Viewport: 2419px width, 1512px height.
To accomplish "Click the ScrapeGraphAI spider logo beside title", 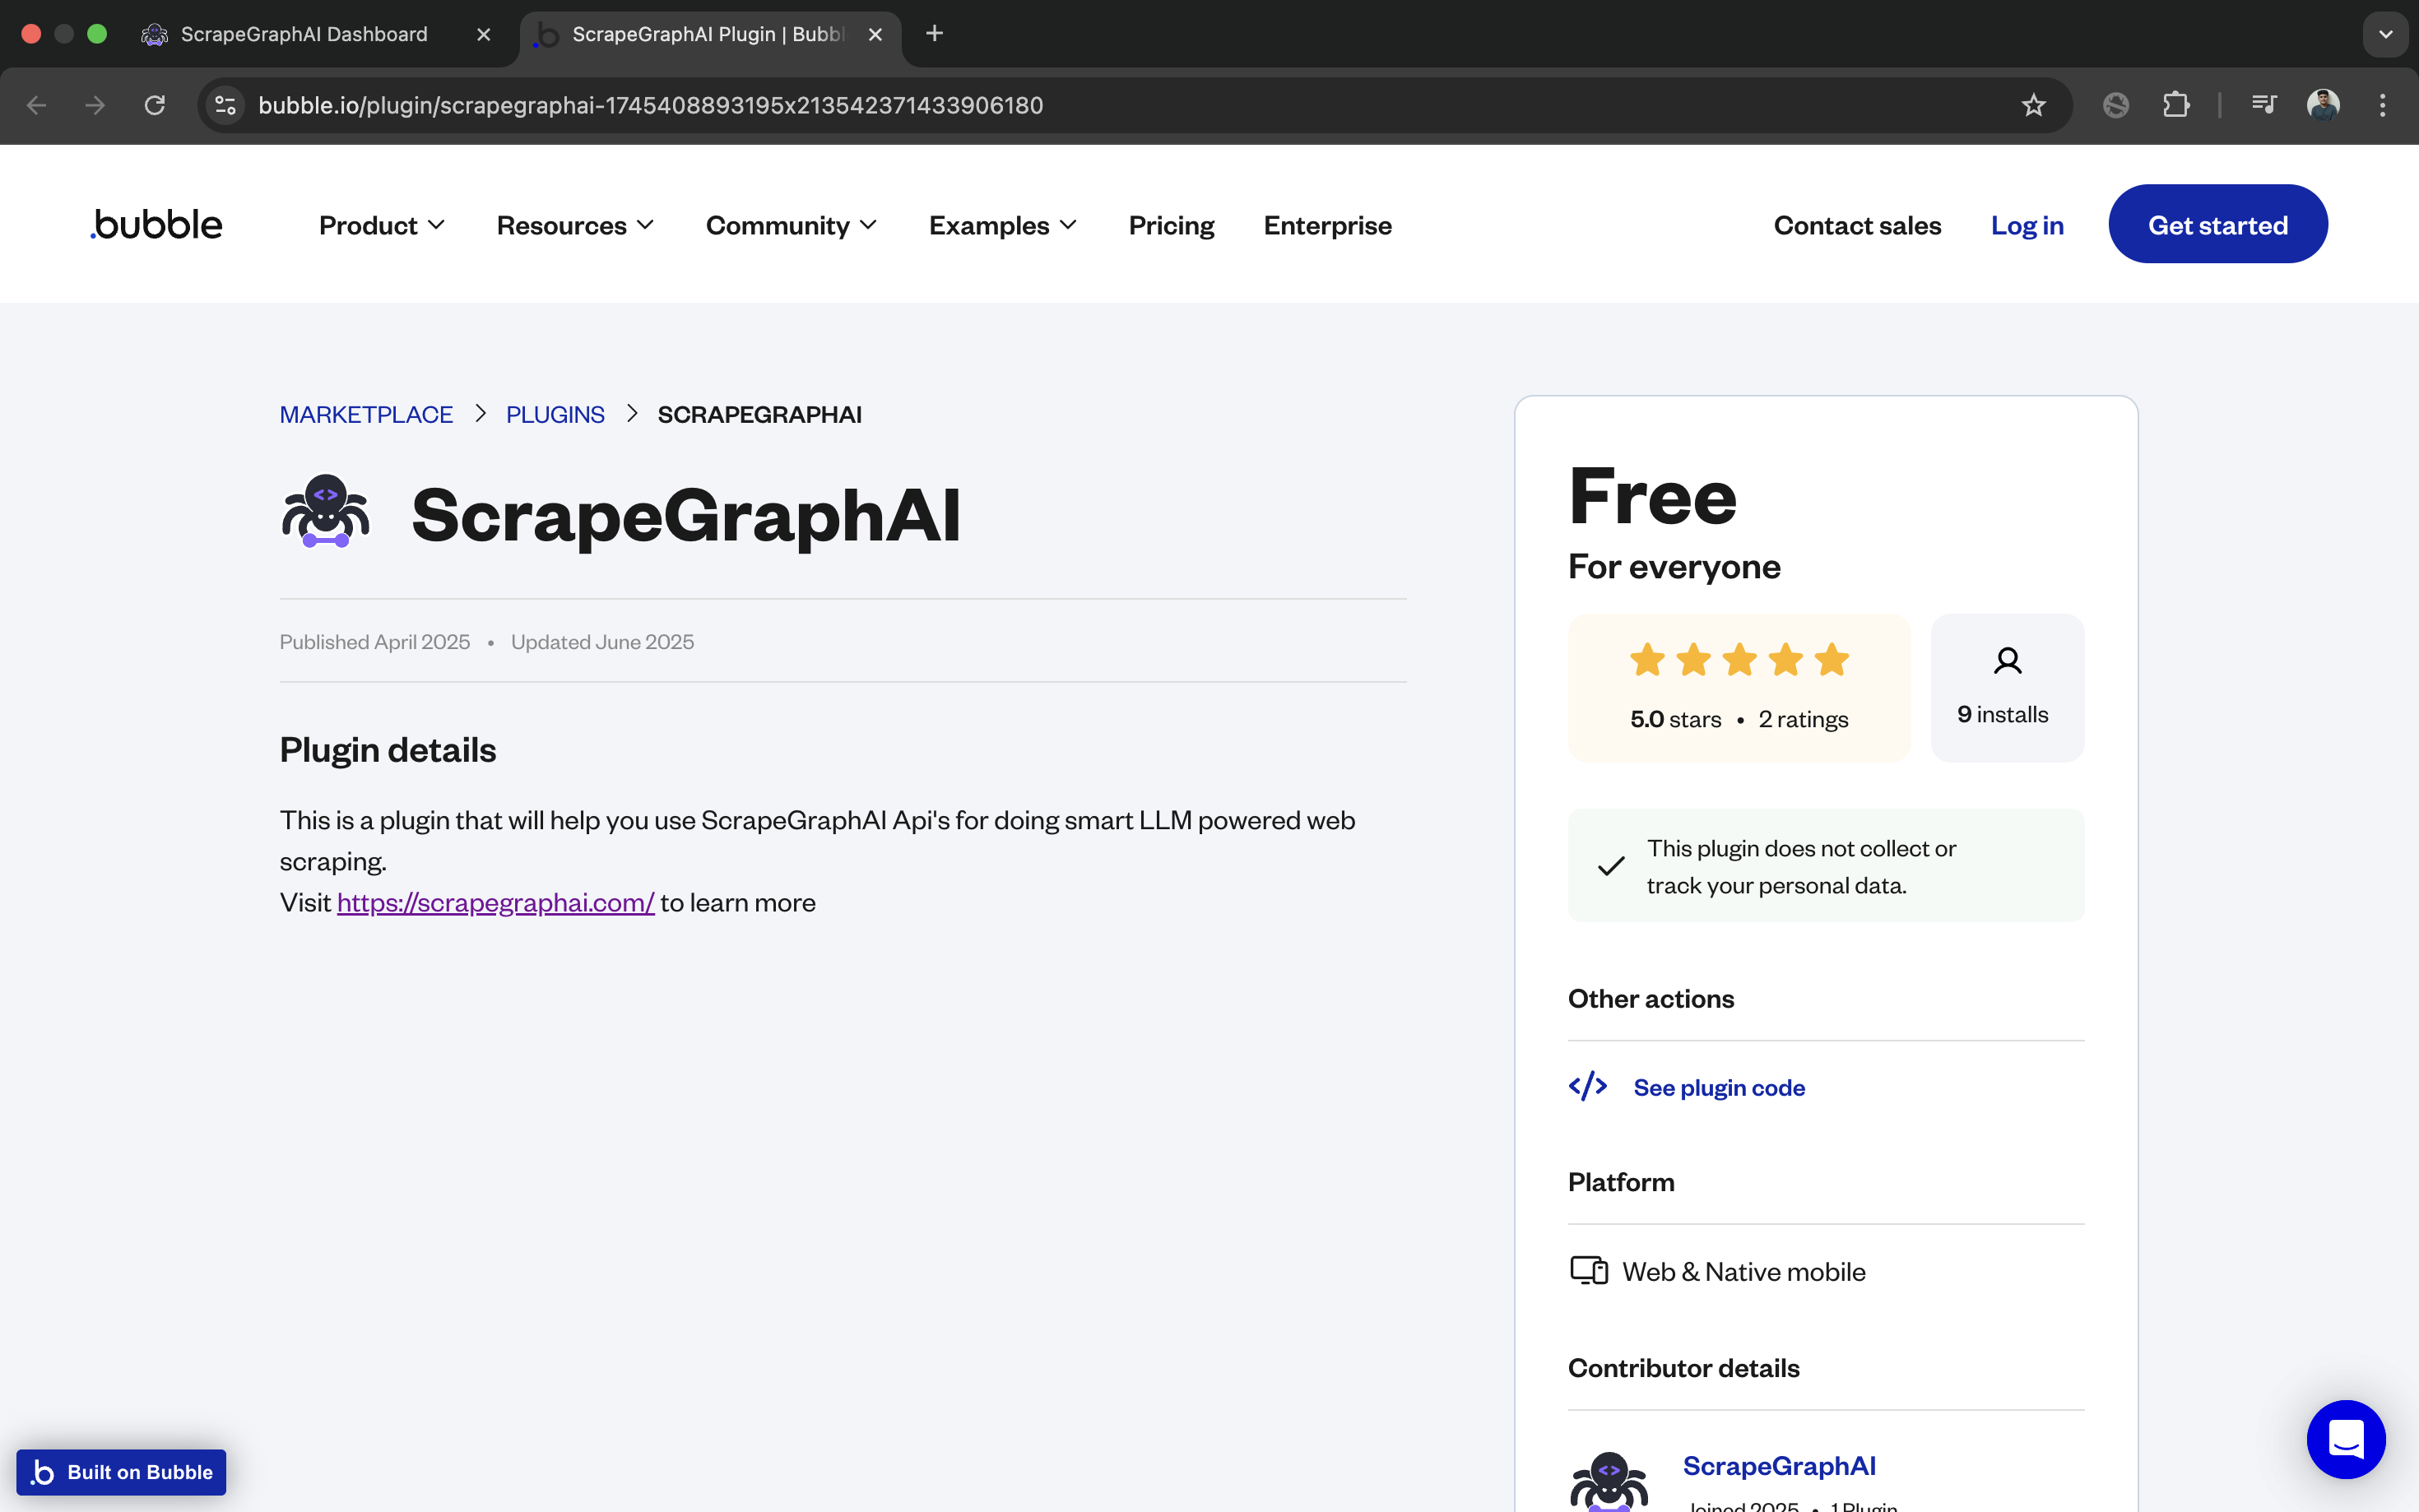I will pyautogui.click(x=325, y=511).
